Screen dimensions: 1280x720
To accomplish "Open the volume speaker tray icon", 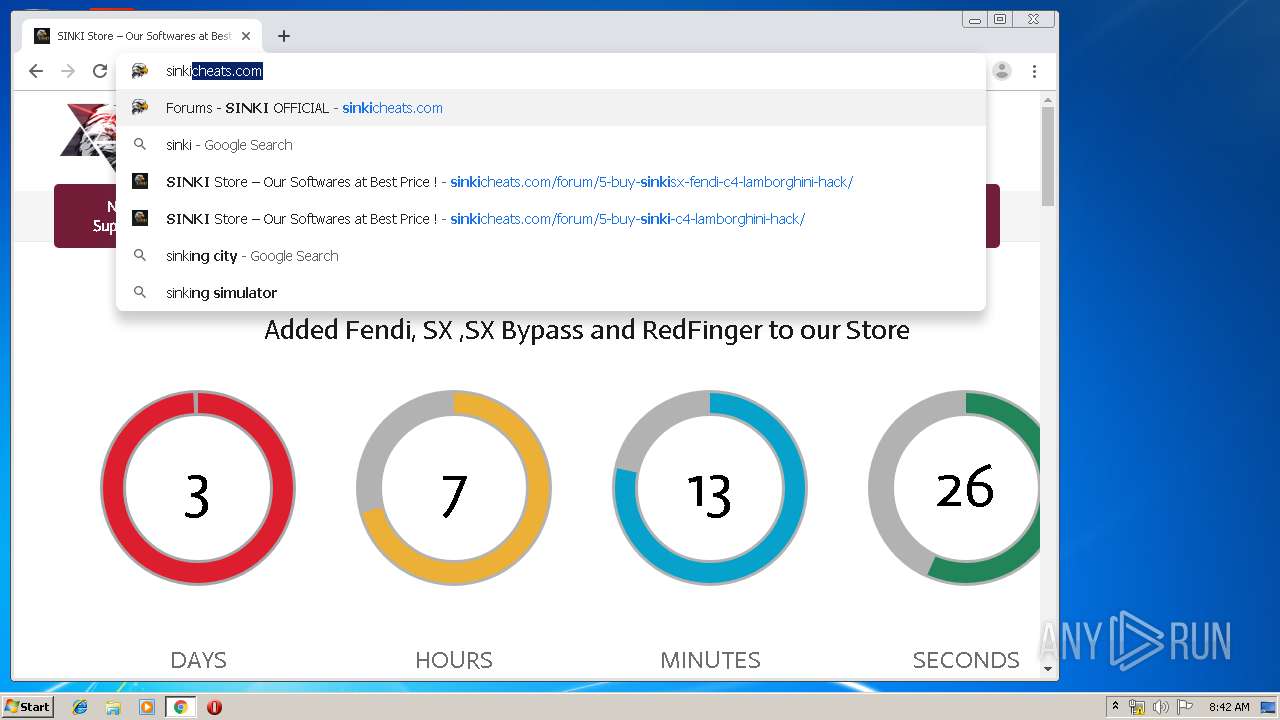I will click(x=1160, y=707).
